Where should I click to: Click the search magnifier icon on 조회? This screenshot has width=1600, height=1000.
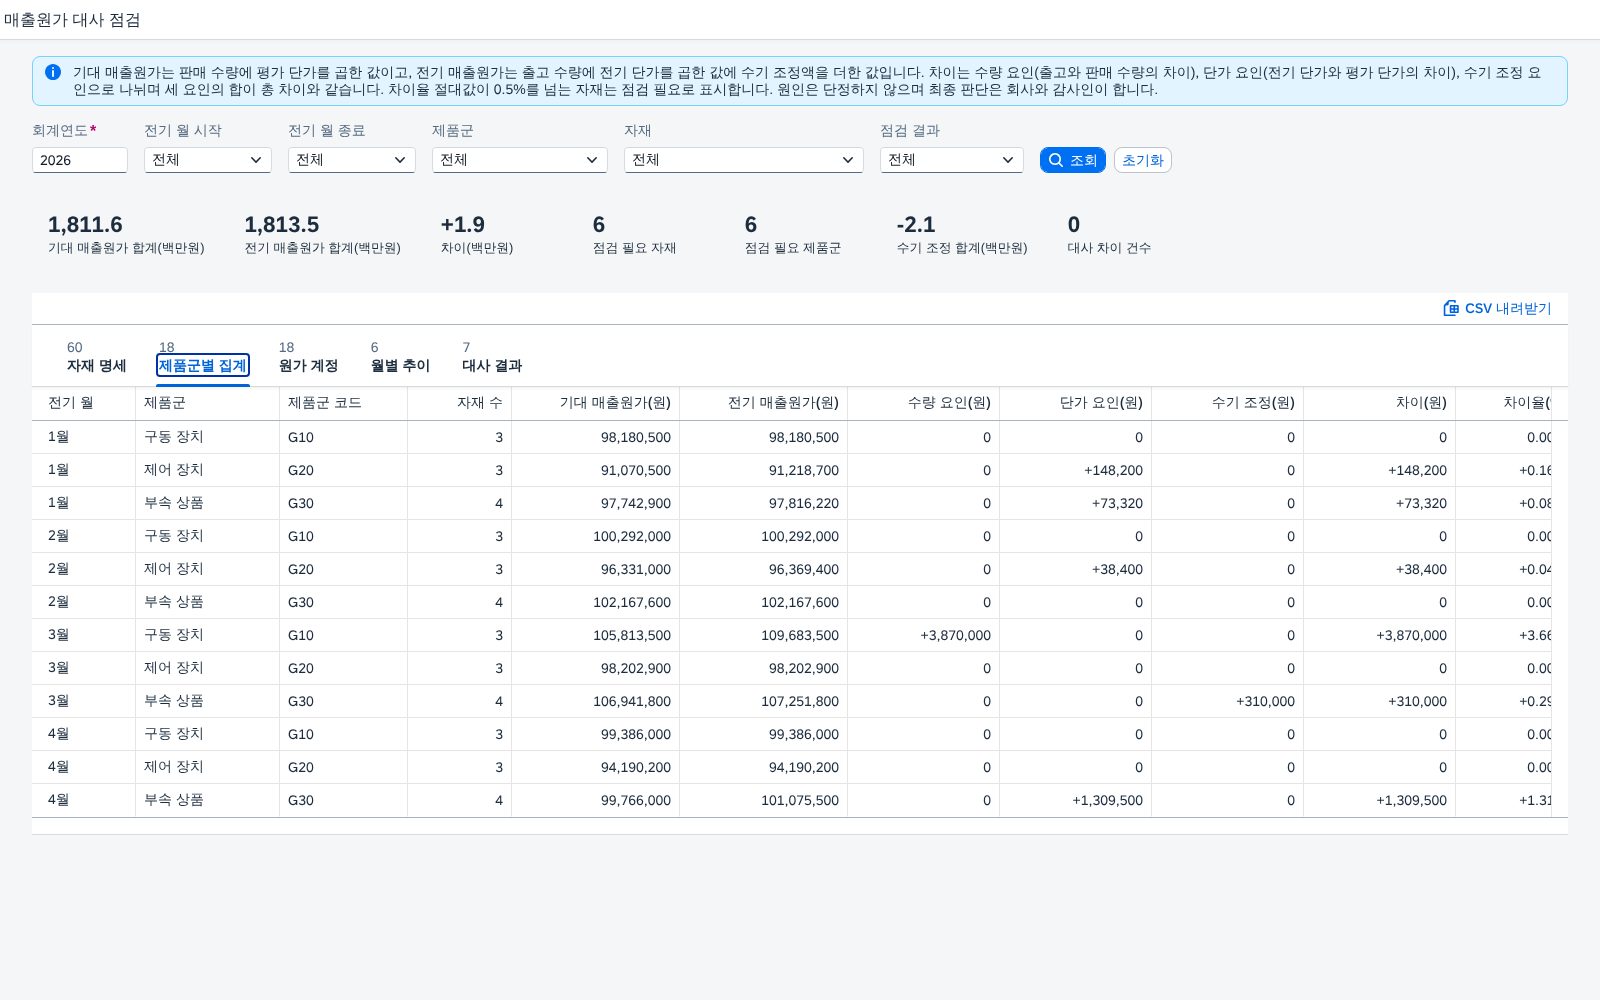tap(1055, 160)
